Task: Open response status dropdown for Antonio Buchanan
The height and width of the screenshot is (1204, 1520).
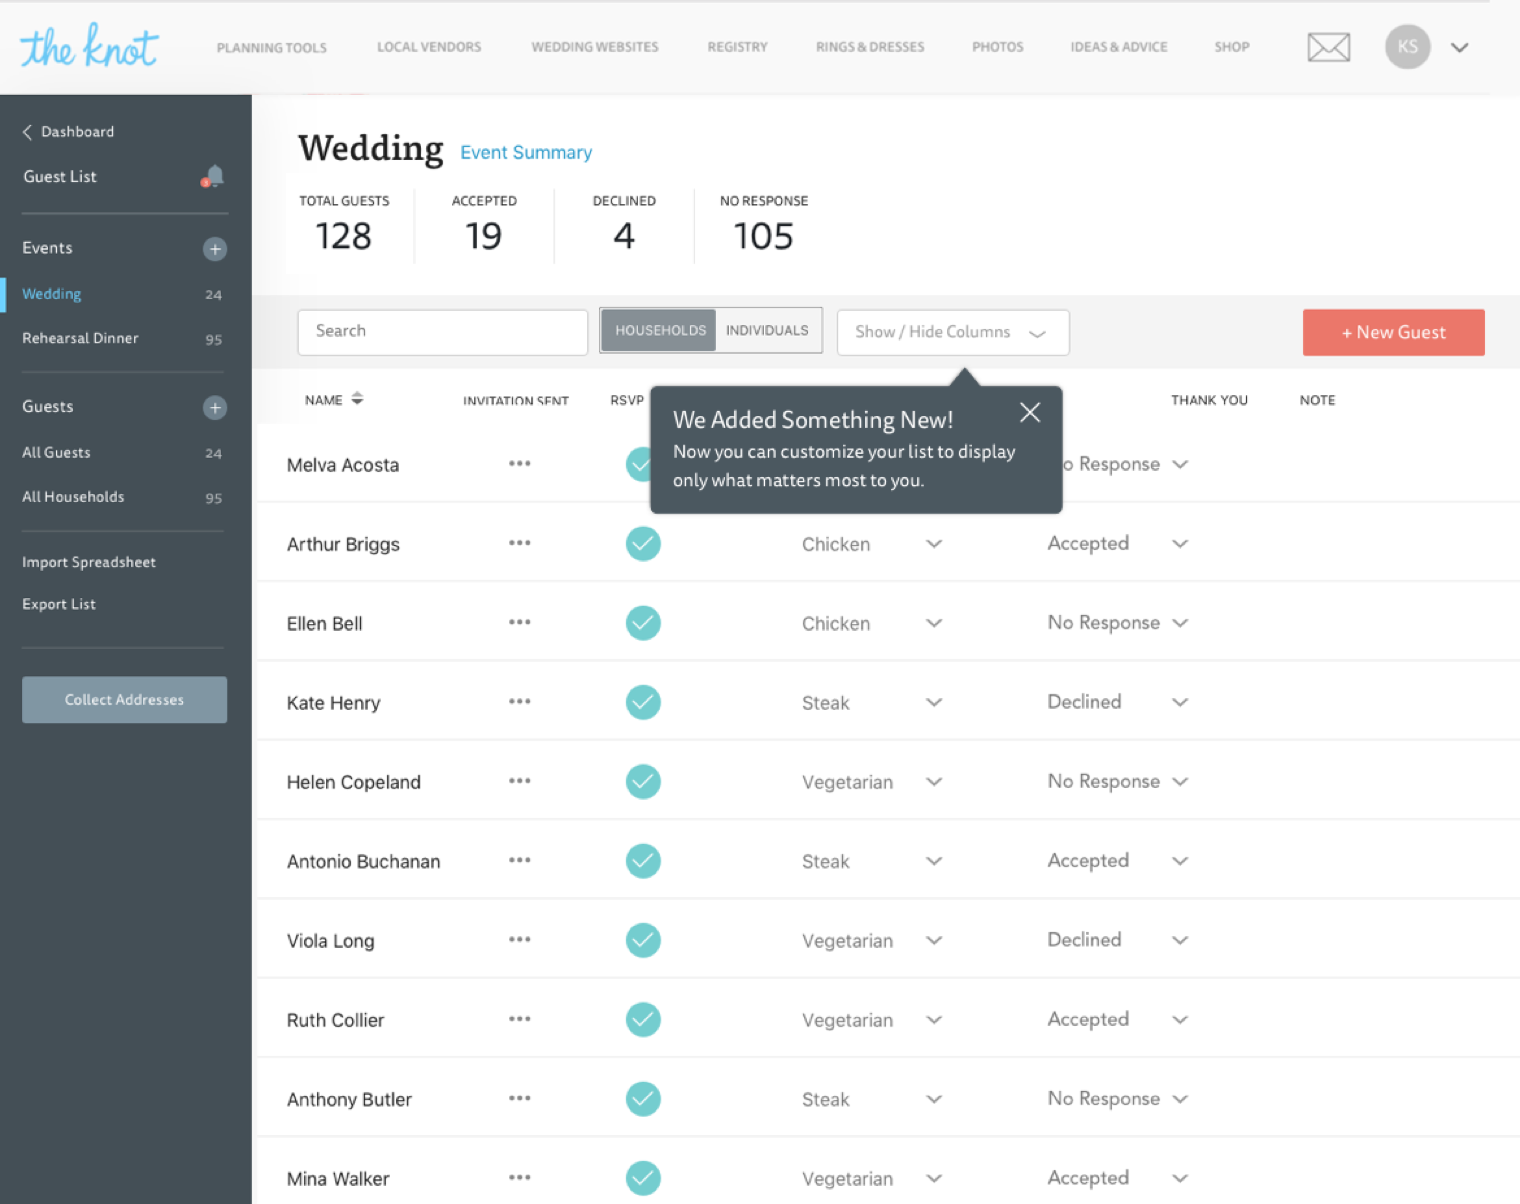Action: [x=1180, y=861]
